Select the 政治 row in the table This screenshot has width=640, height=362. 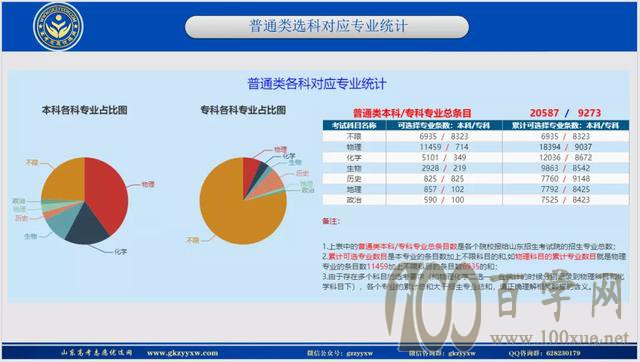point(476,200)
